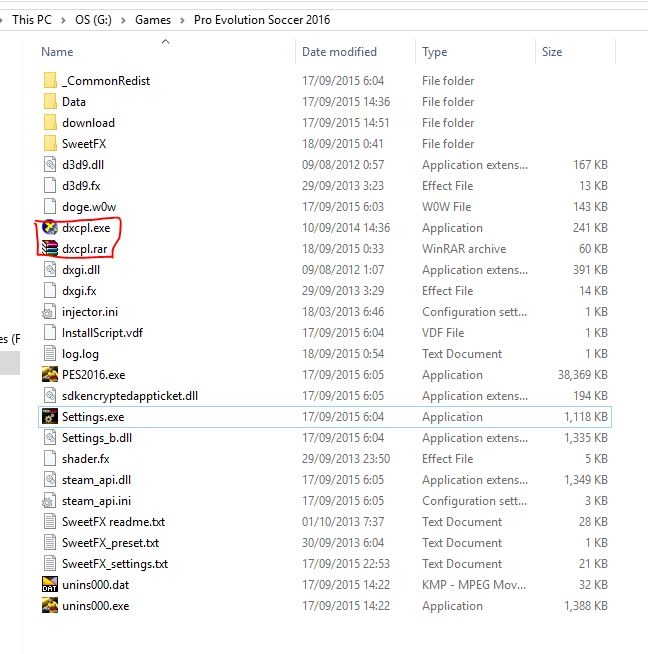
Task: Click date 18/03/2013 6:46
Action: click(343, 312)
